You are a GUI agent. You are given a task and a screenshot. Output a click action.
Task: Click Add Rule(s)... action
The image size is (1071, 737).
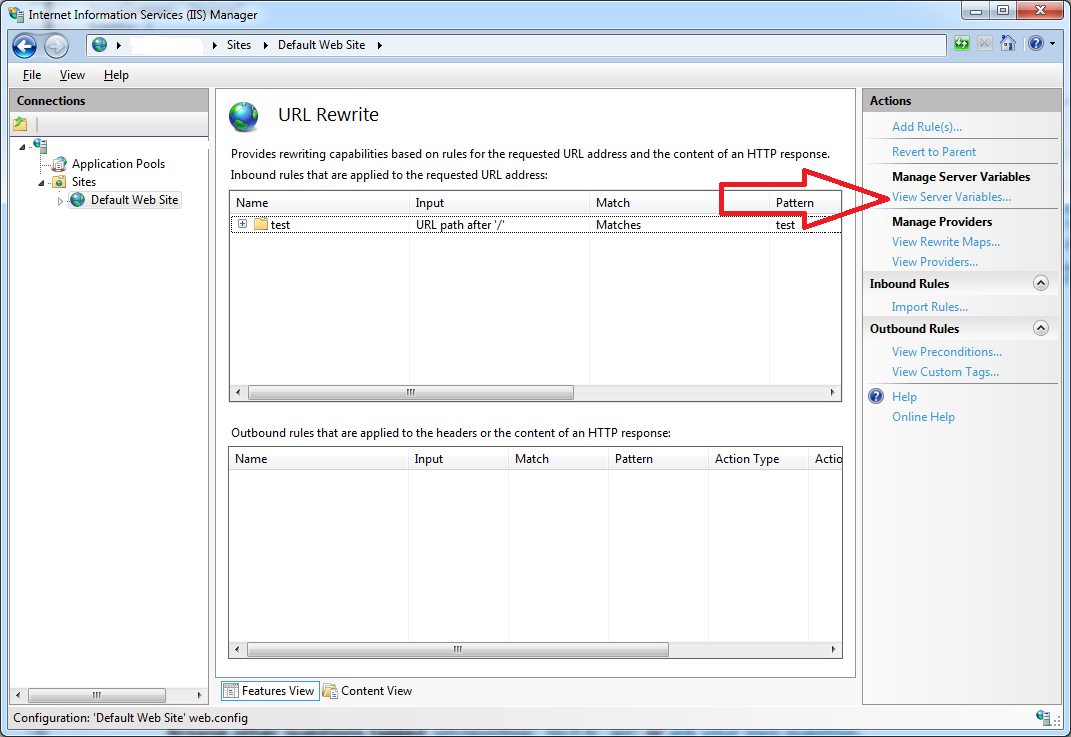[927, 126]
